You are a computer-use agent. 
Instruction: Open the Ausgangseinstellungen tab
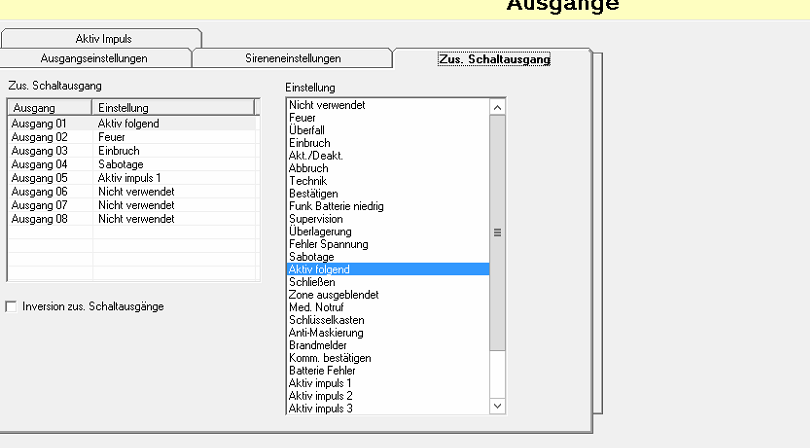click(x=94, y=58)
